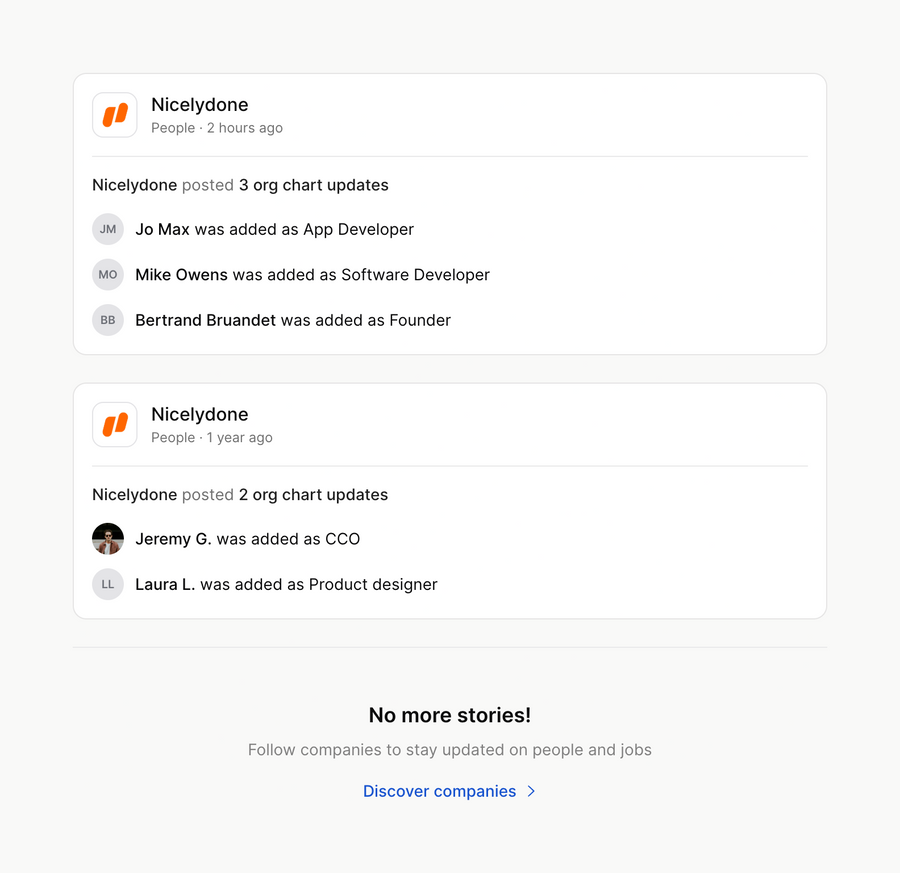900x873 pixels.
Task: Click the Nicelydone heading on the second card
Action: click(199, 414)
